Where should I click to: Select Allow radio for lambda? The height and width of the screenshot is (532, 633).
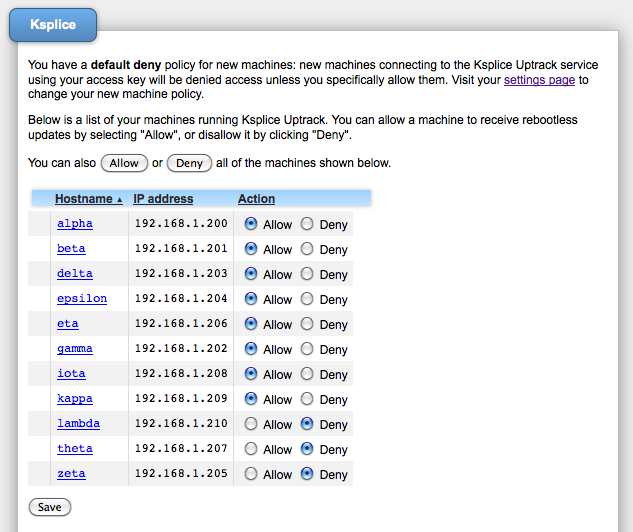pos(251,424)
